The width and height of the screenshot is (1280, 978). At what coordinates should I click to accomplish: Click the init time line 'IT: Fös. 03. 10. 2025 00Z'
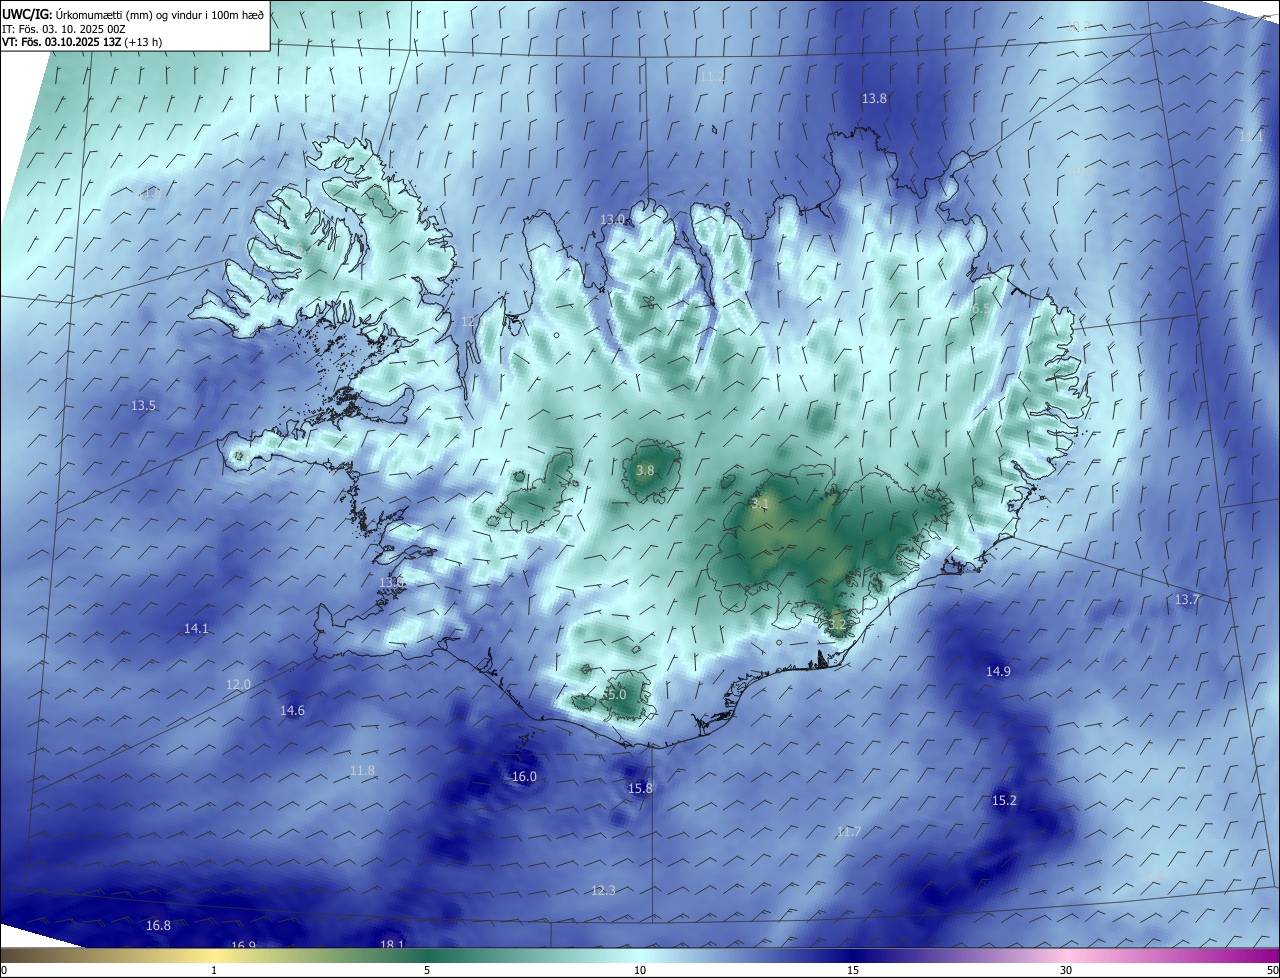click(63, 29)
